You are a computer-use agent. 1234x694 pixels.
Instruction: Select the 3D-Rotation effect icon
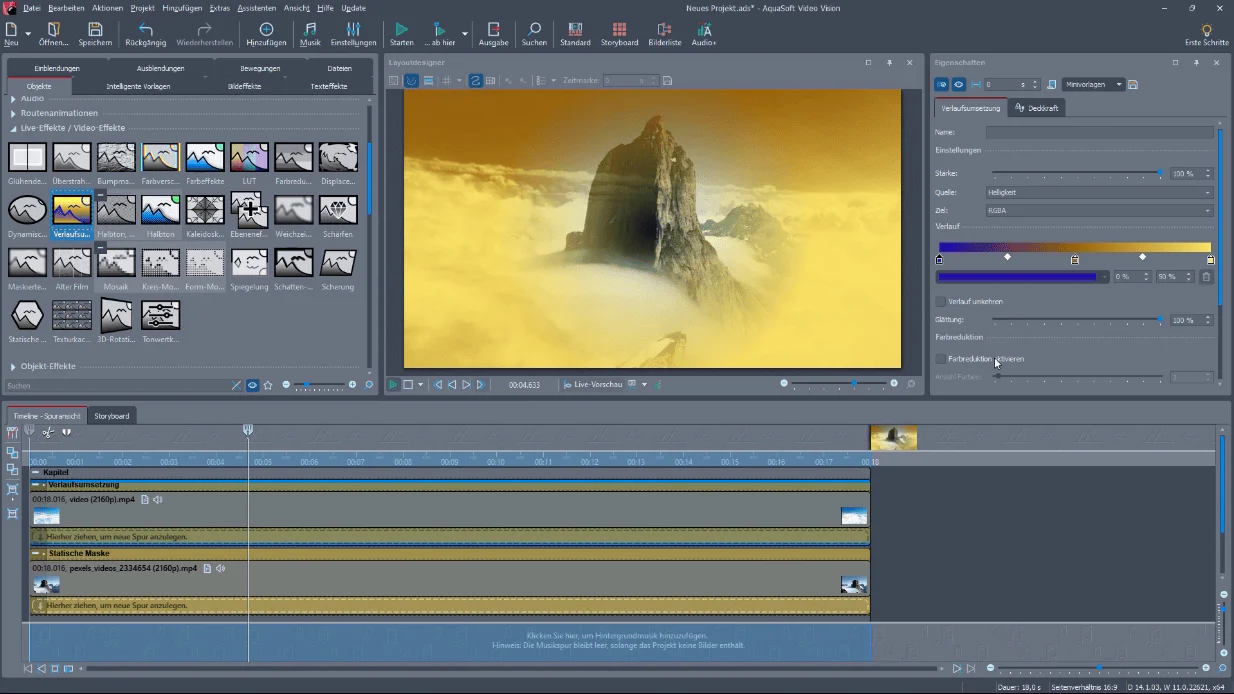[x=116, y=315]
